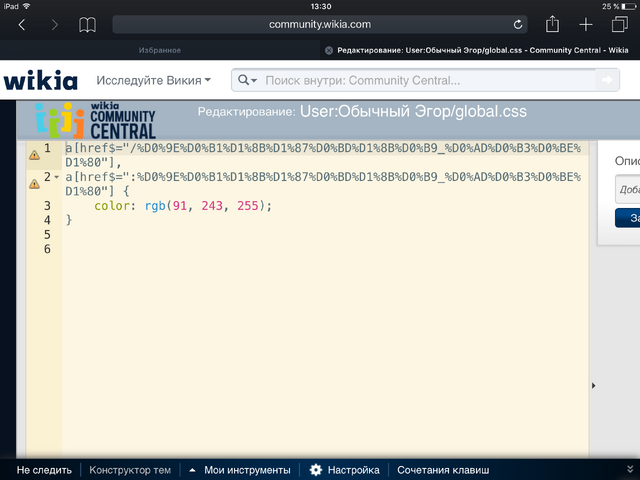Select line number 3 in gutter
The height and width of the screenshot is (480, 640).
(47, 205)
